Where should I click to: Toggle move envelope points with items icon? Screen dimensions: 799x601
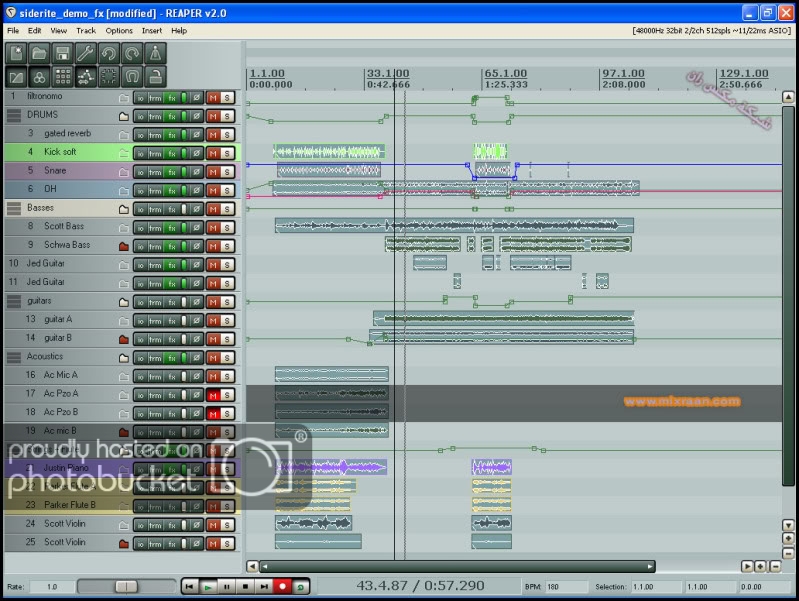86,76
